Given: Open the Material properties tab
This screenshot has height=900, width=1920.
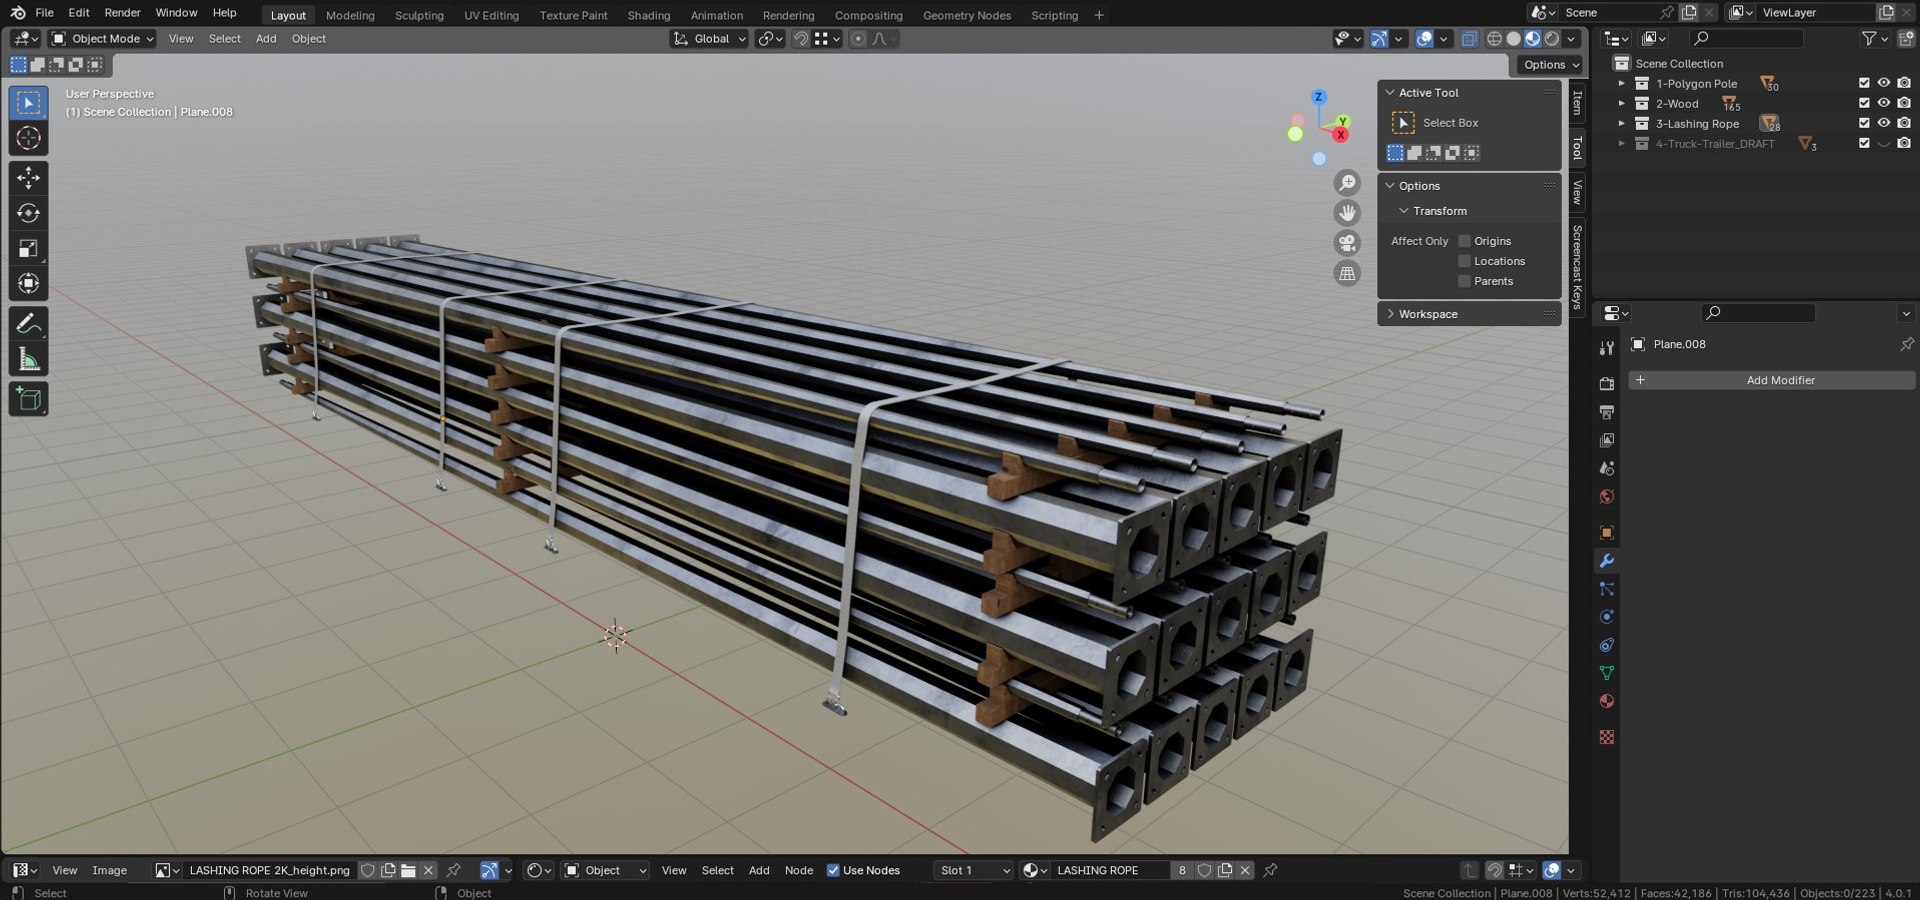Looking at the screenshot, I should pyautogui.click(x=1606, y=701).
